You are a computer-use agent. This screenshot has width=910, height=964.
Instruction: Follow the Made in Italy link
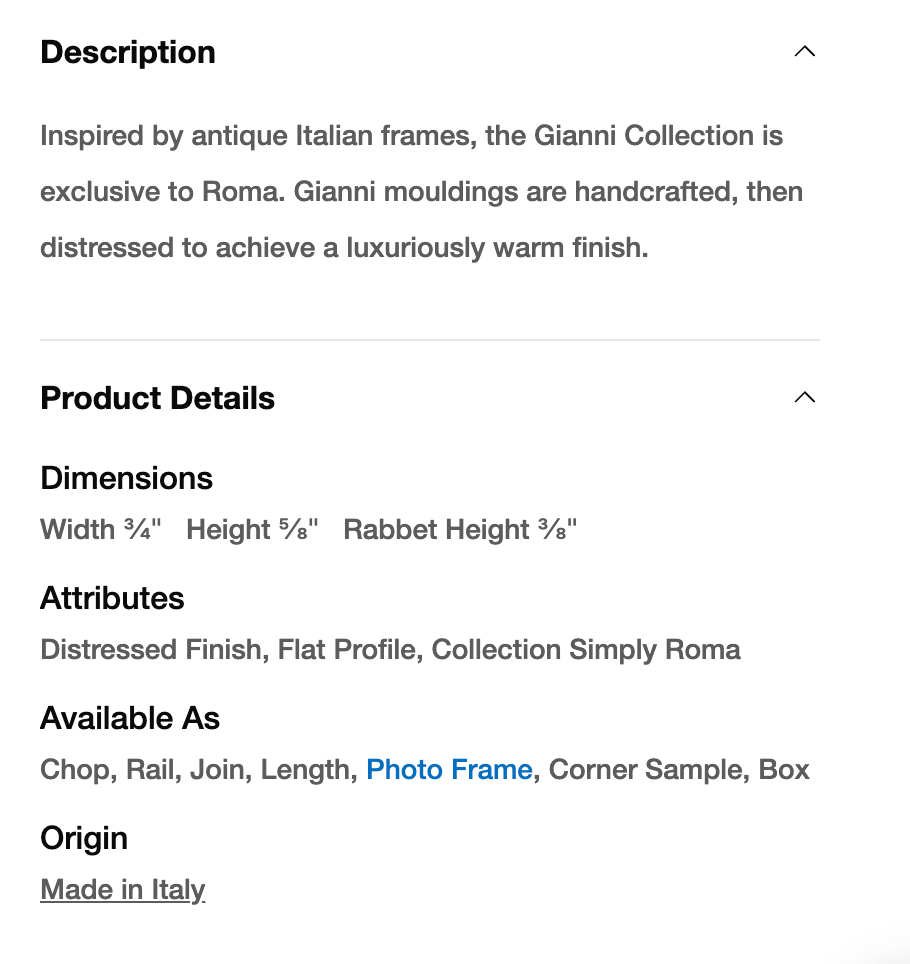coord(122,890)
